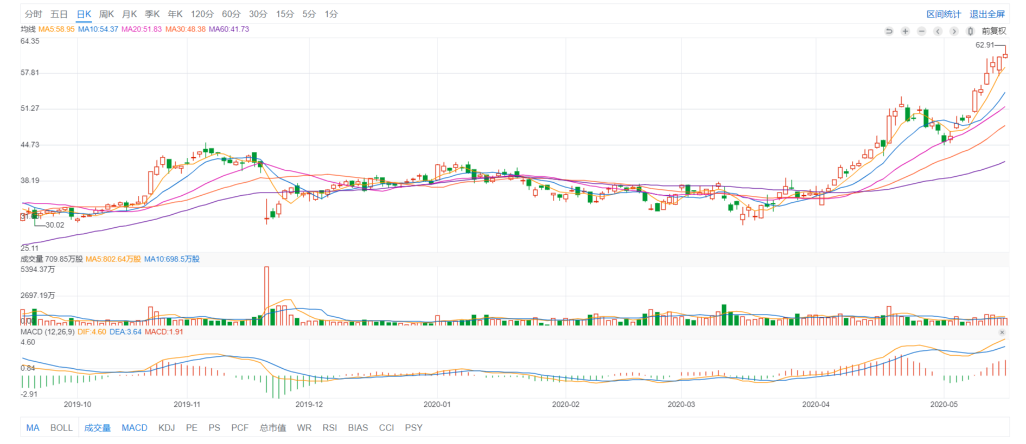Viewport: 1026px width, 444px height.
Task: Select the 月K monthly tab
Action: click(x=129, y=14)
